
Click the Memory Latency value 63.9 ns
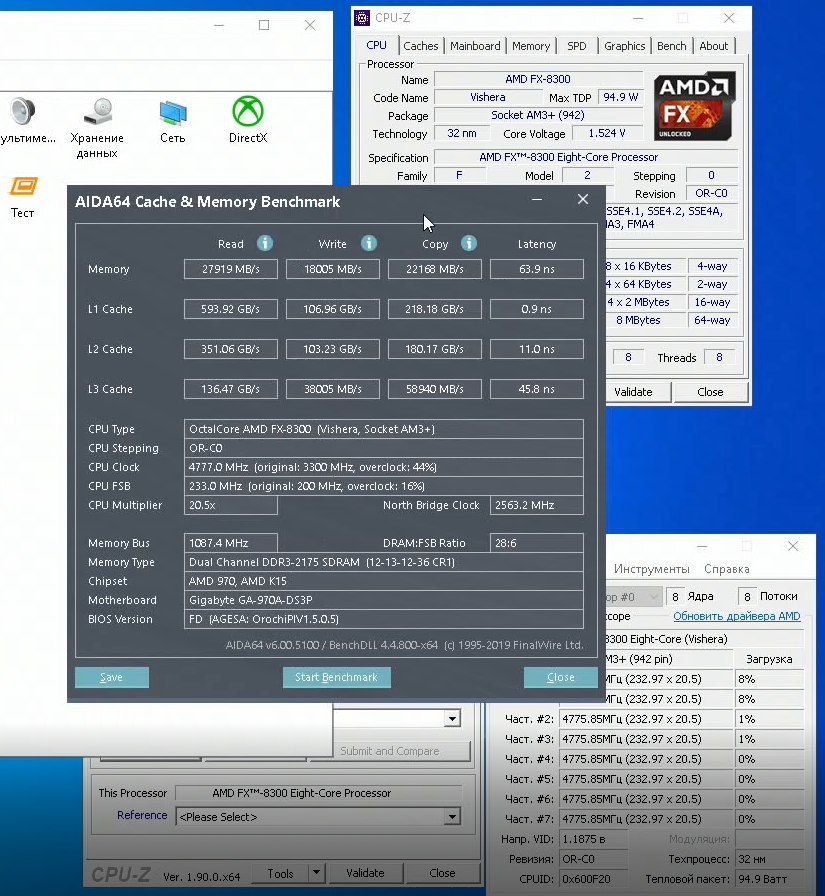click(536, 269)
